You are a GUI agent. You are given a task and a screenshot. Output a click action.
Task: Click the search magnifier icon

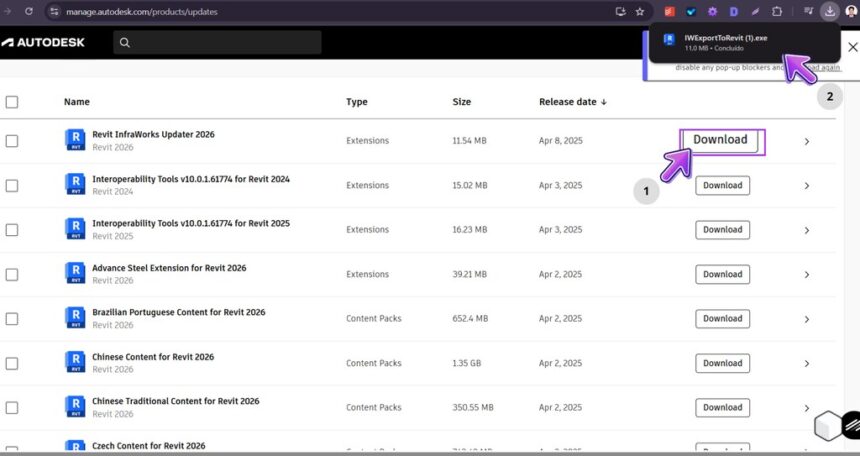coord(125,42)
